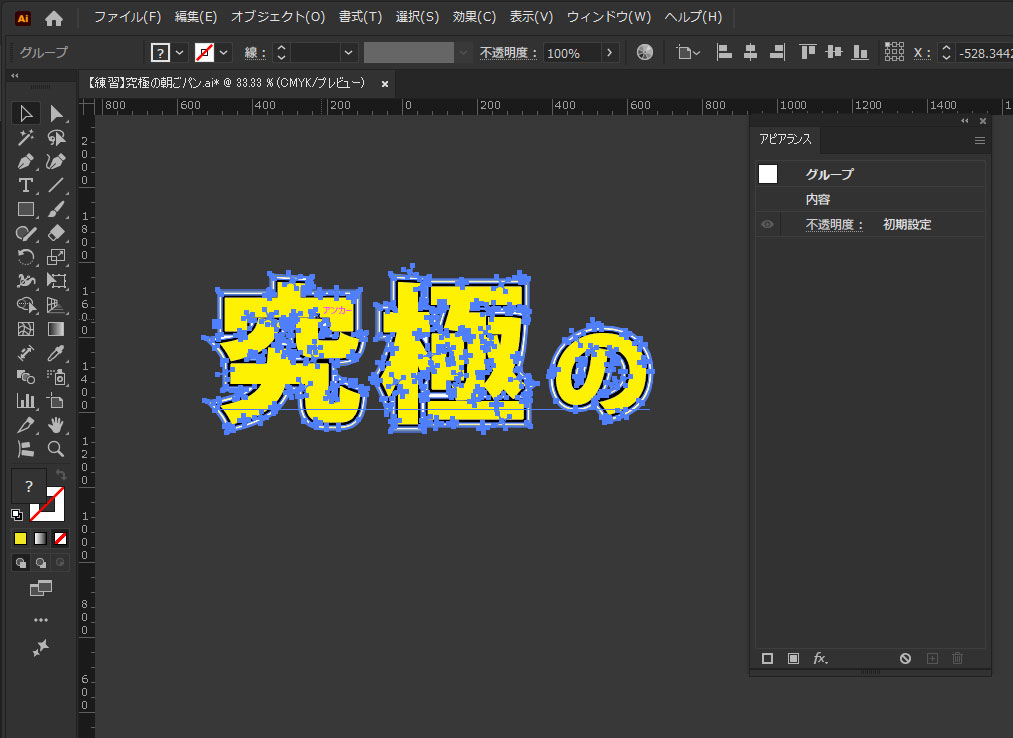Open the オブジェクト(O) menu
1013x738 pixels.
click(x=278, y=17)
